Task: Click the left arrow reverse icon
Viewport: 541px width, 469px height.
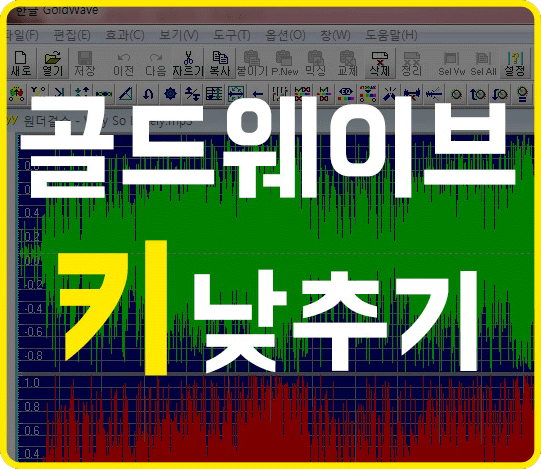Action: (x=257, y=94)
